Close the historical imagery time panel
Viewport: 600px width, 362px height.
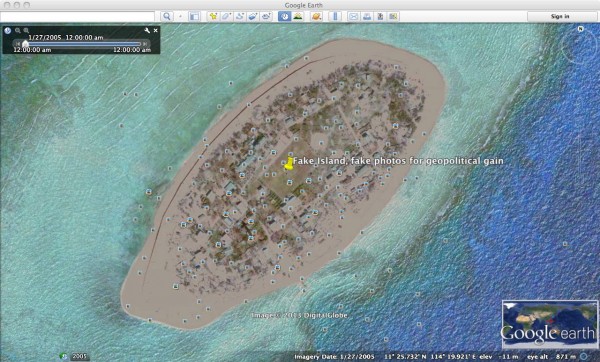pyautogui.click(x=156, y=30)
